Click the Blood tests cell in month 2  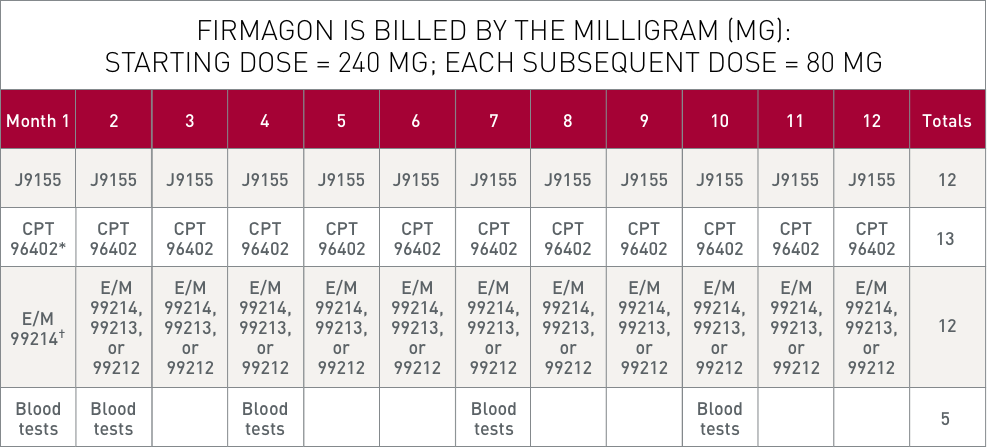pyautogui.click(x=113, y=418)
